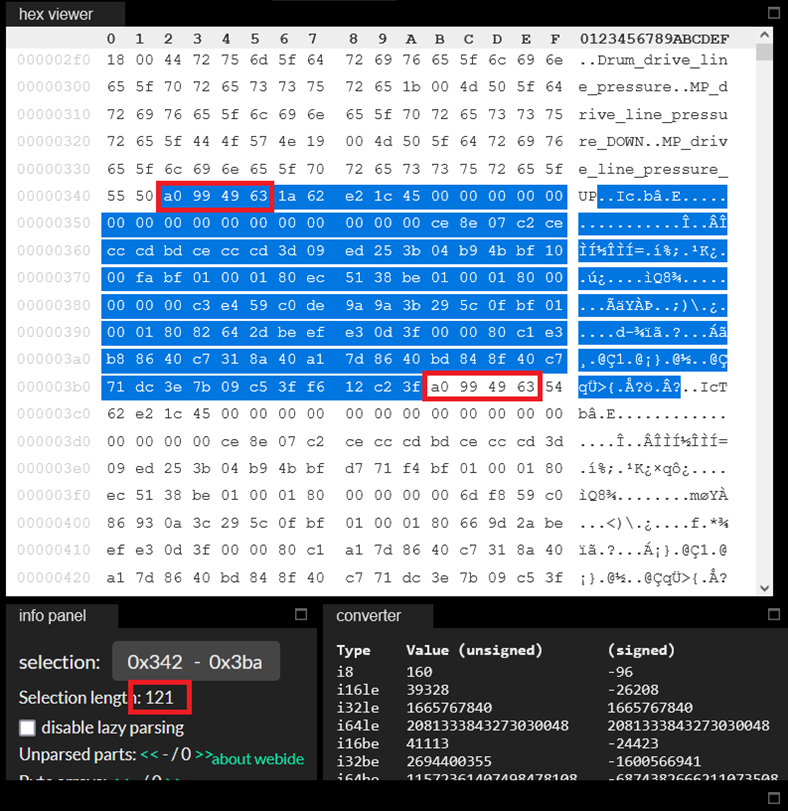Click offset 000003b0 in the hex viewer
This screenshot has width=788, height=811.
click(x=54, y=386)
